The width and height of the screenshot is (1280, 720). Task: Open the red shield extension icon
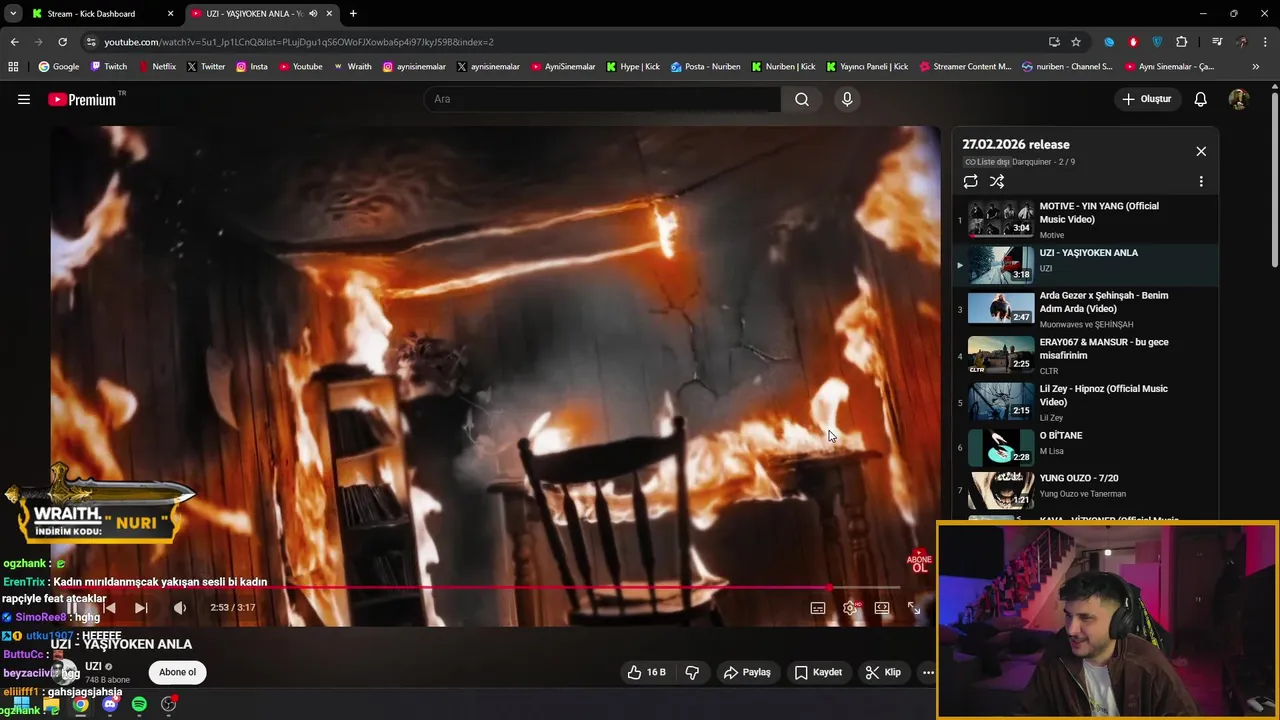[x=1133, y=42]
